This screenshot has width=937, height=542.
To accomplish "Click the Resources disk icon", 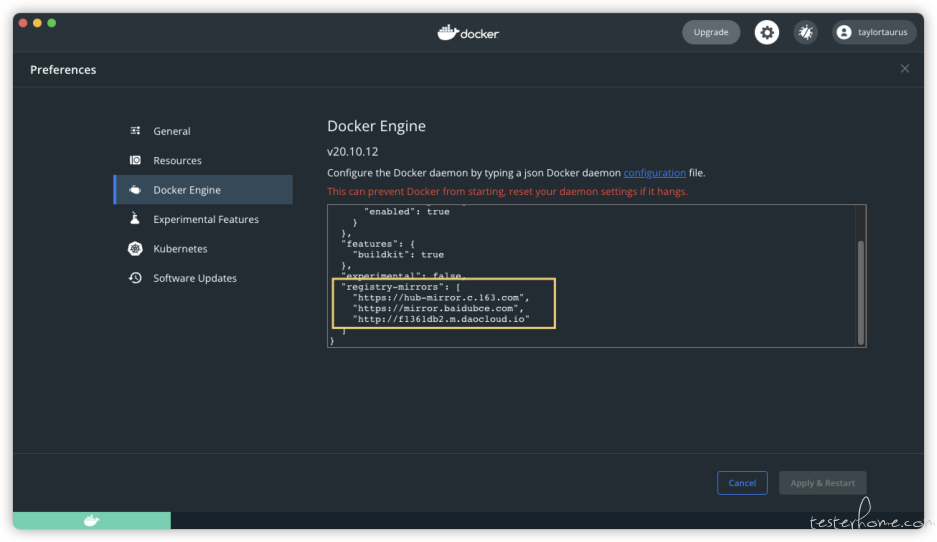I will (x=135, y=160).
